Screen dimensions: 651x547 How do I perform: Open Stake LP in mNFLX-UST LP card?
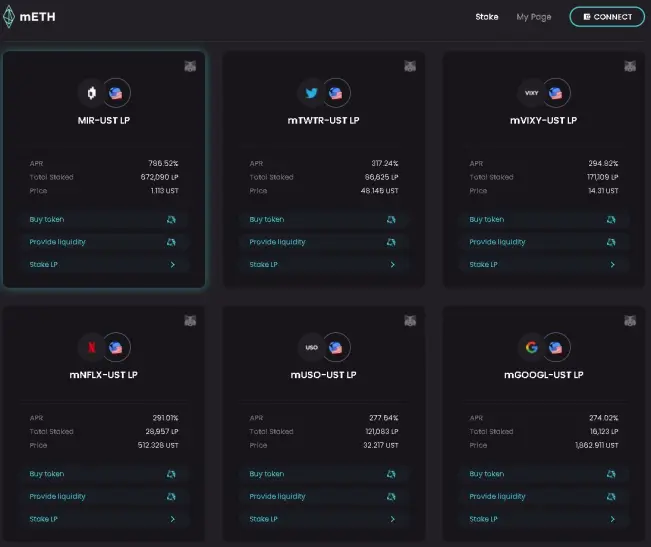pos(104,519)
